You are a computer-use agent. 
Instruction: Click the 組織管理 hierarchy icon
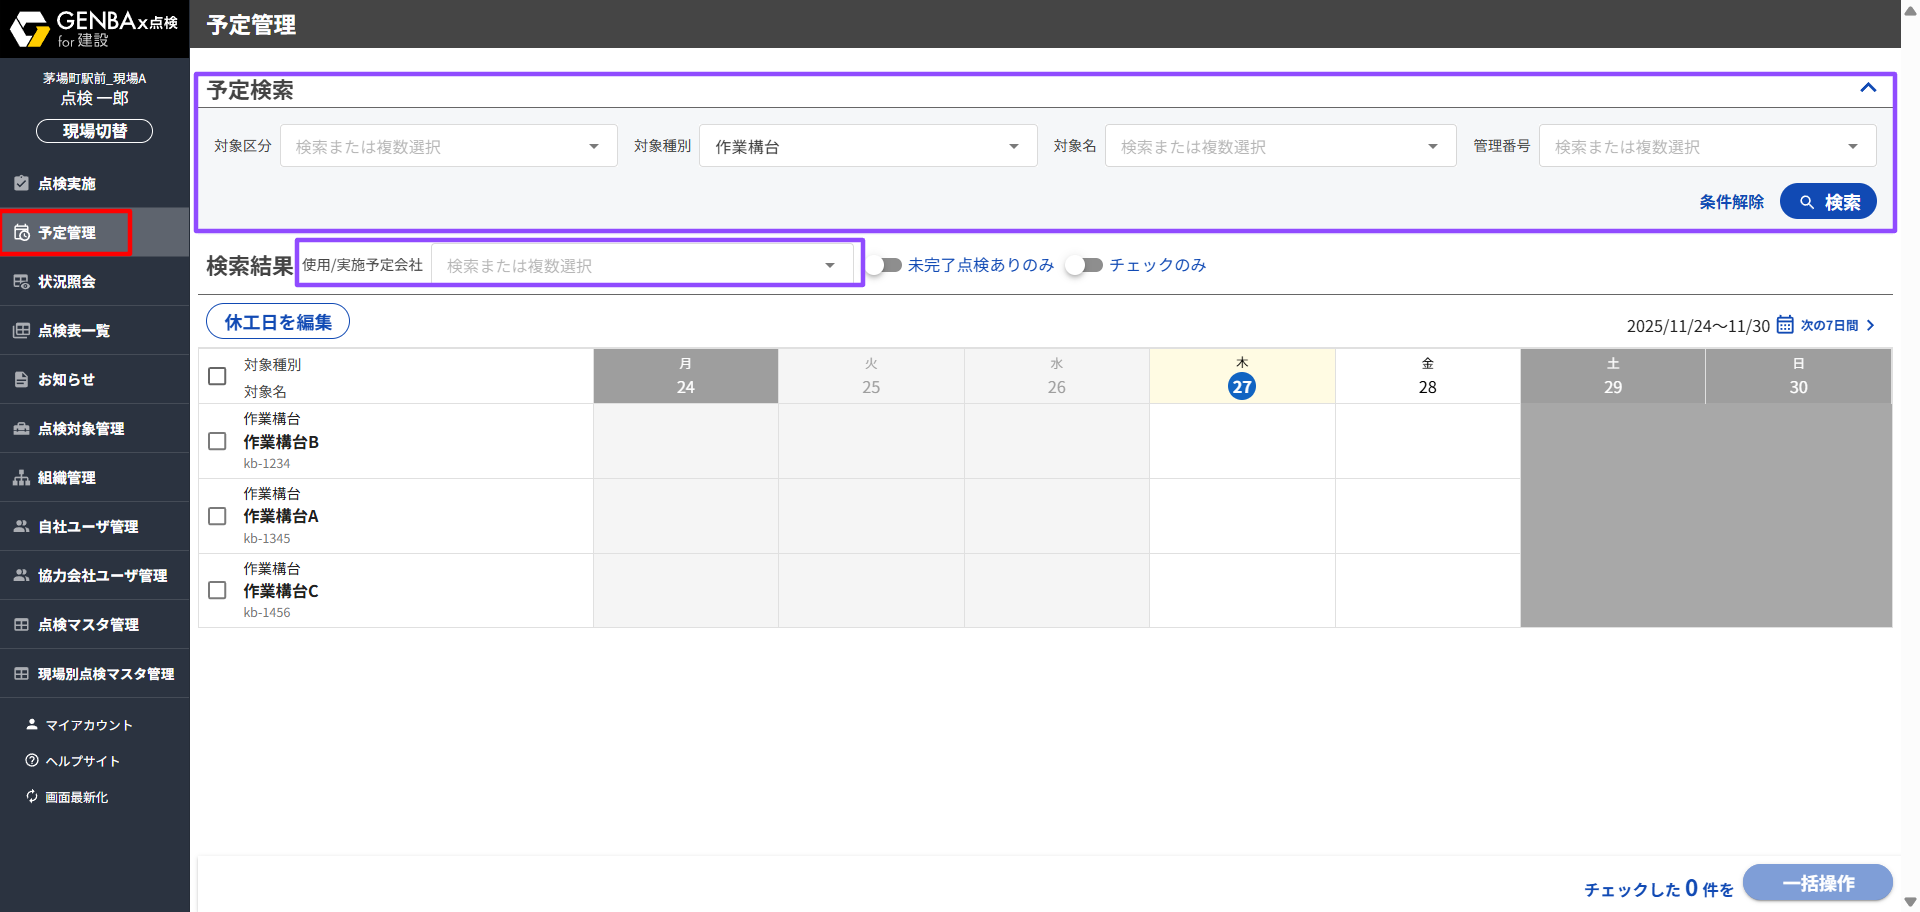pyautogui.click(x=21, y=478)
